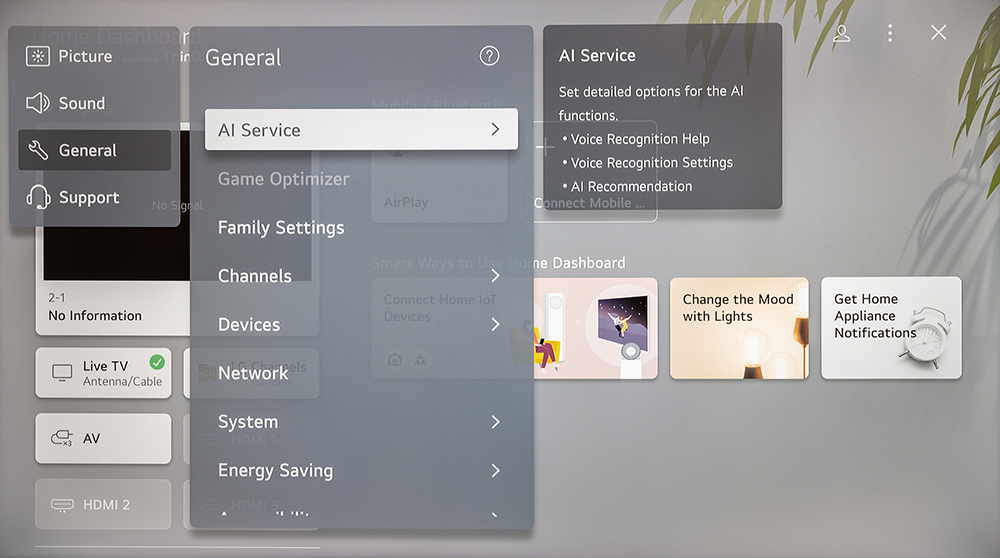Image resolution: width=1000 pixels, height=558 pixels.
Task: Expand the System chevron arrow
Action: 496,422
